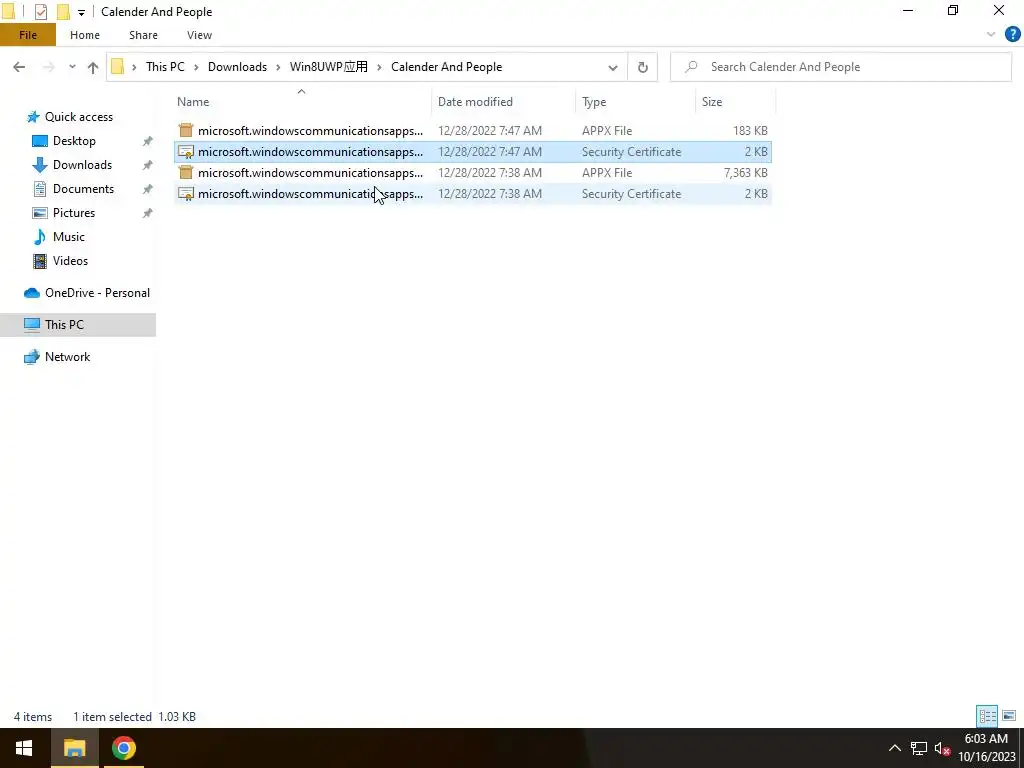Open the Recent locations dropdown
The width and height of the screenshot is (1024, 768).
pyautogui.click(x=72, y=67)
